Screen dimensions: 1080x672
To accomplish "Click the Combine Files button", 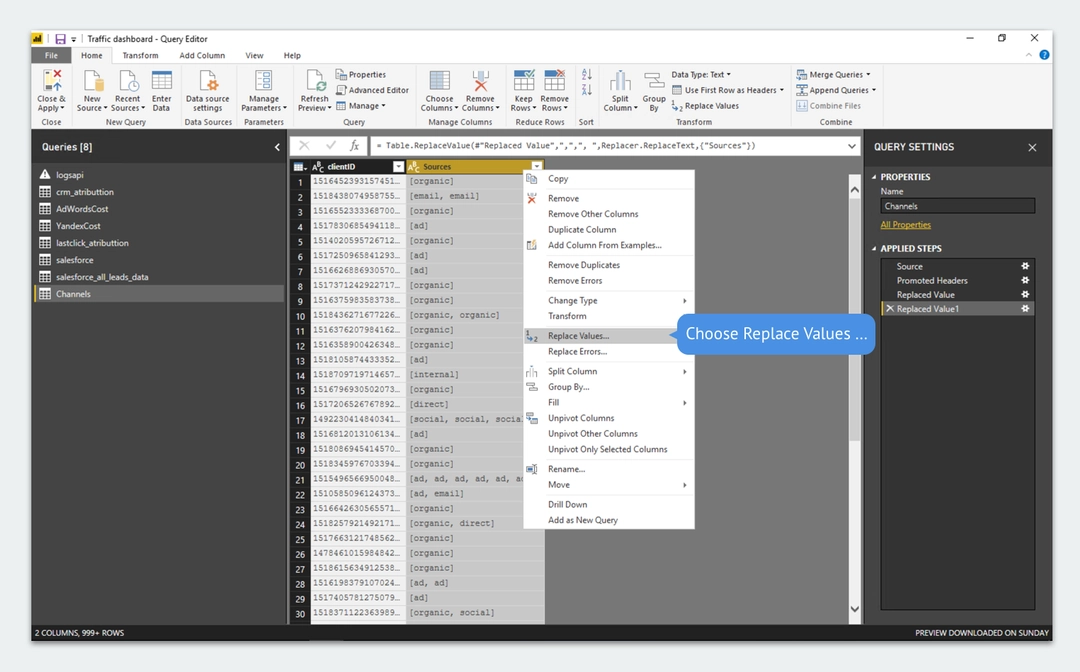I will point(829,106).
